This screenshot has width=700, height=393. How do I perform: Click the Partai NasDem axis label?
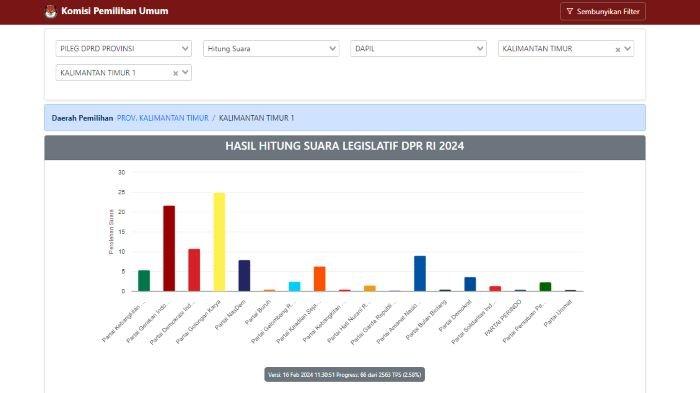tap(230, 315)
